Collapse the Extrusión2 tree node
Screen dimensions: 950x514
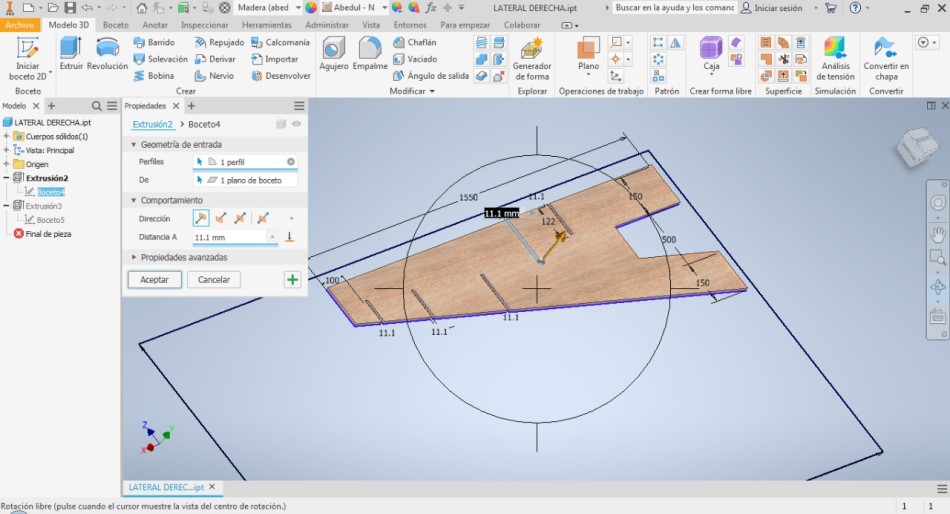6,178
